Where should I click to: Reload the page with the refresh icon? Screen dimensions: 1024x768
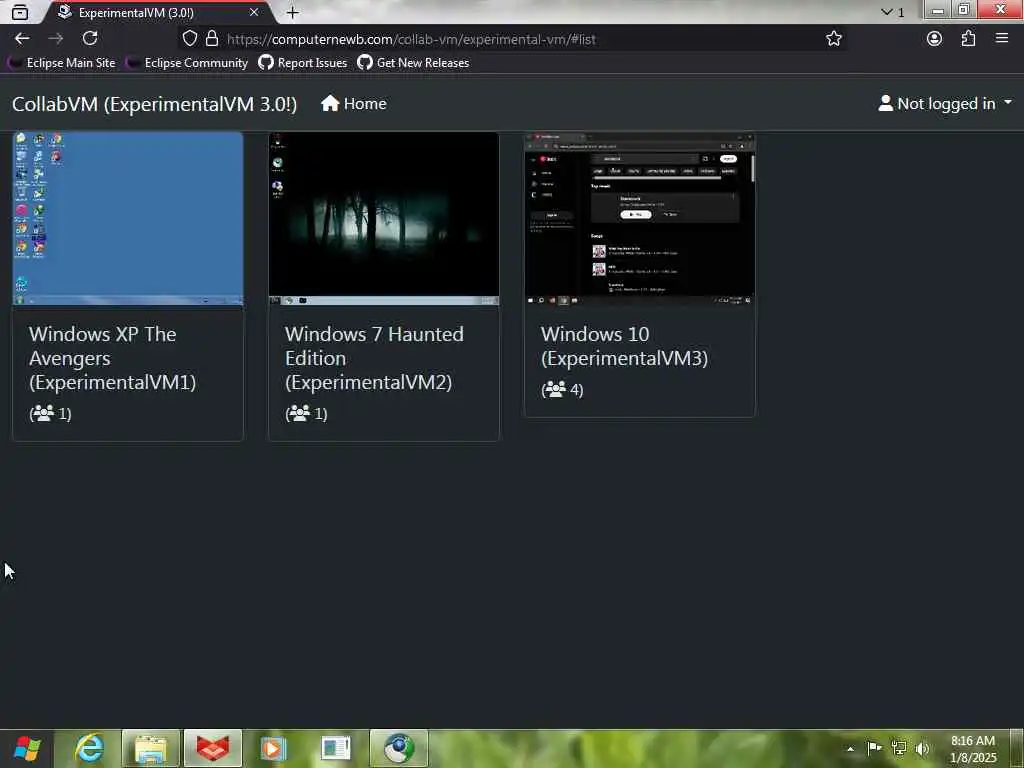pyautogui.click(x=90, y=39)
